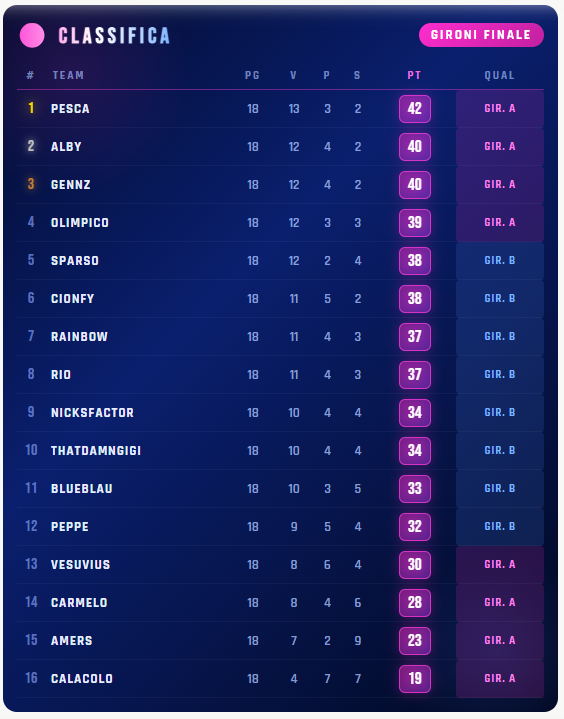Click the GIR. B tag for CIONFY

pyautogui.click(x=500, y=299)
